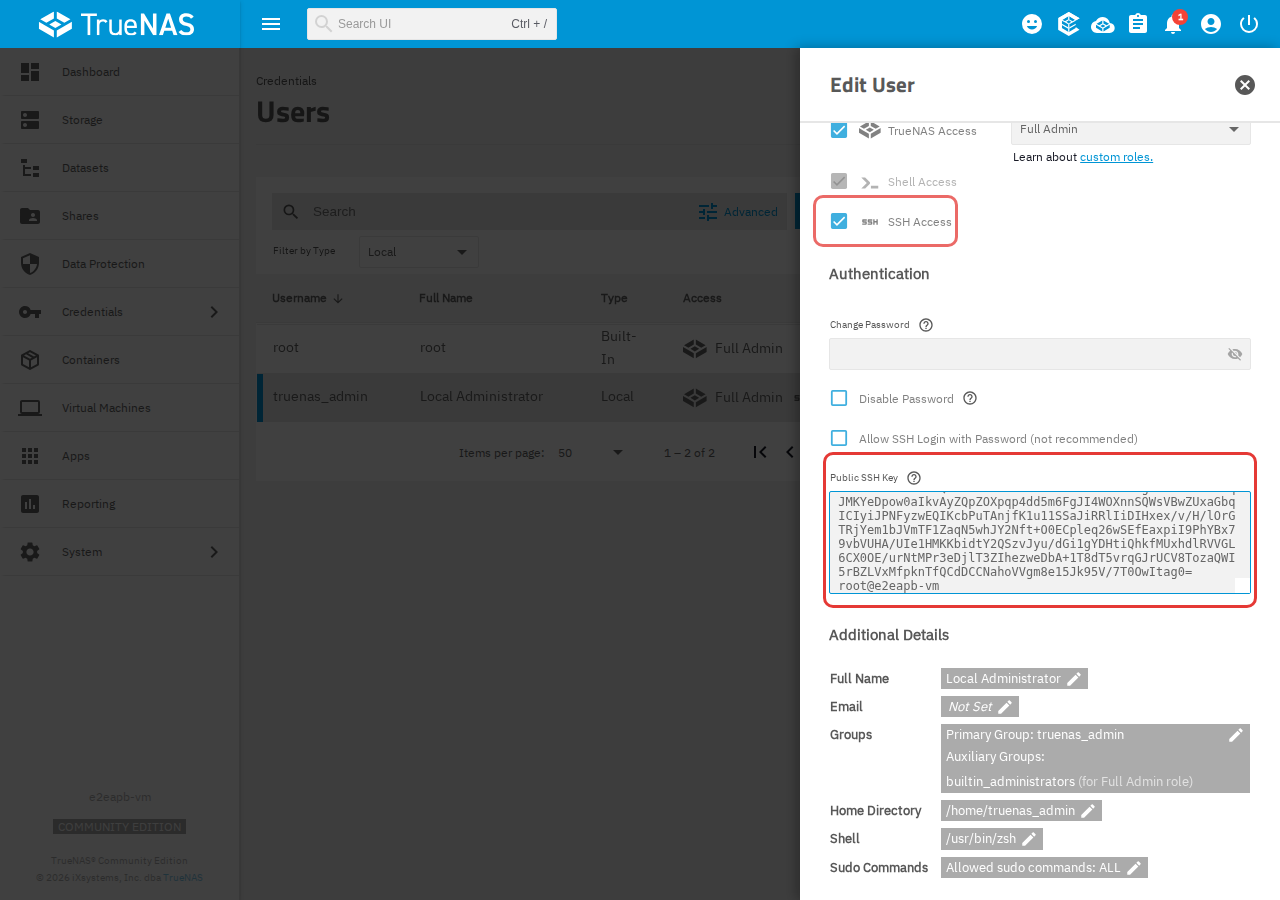This screenshot has height=900, width=1280.
Task: Toggle the hamburger sidebar menu icon
Action: coord(270,24)
